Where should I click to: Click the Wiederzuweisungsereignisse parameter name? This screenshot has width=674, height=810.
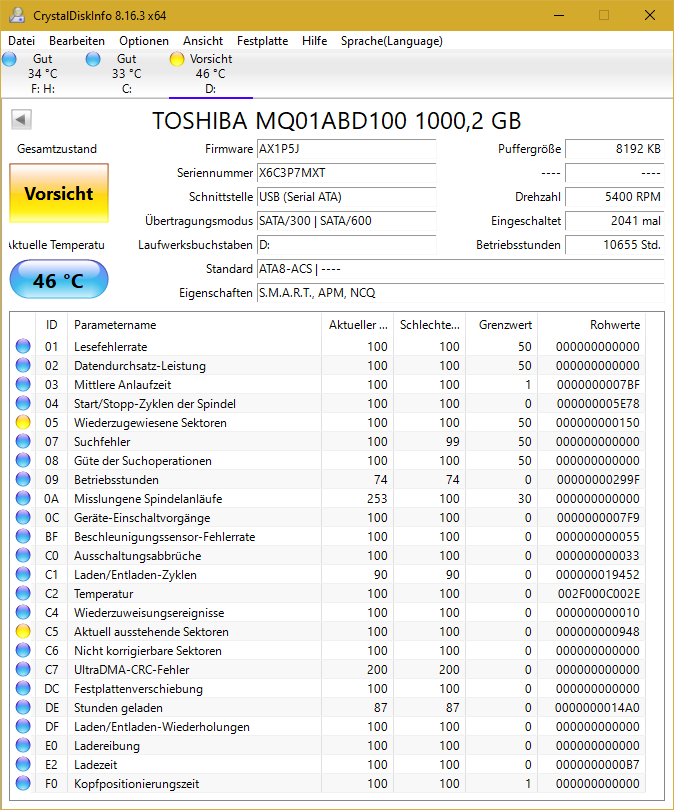[x=149, y=613]
